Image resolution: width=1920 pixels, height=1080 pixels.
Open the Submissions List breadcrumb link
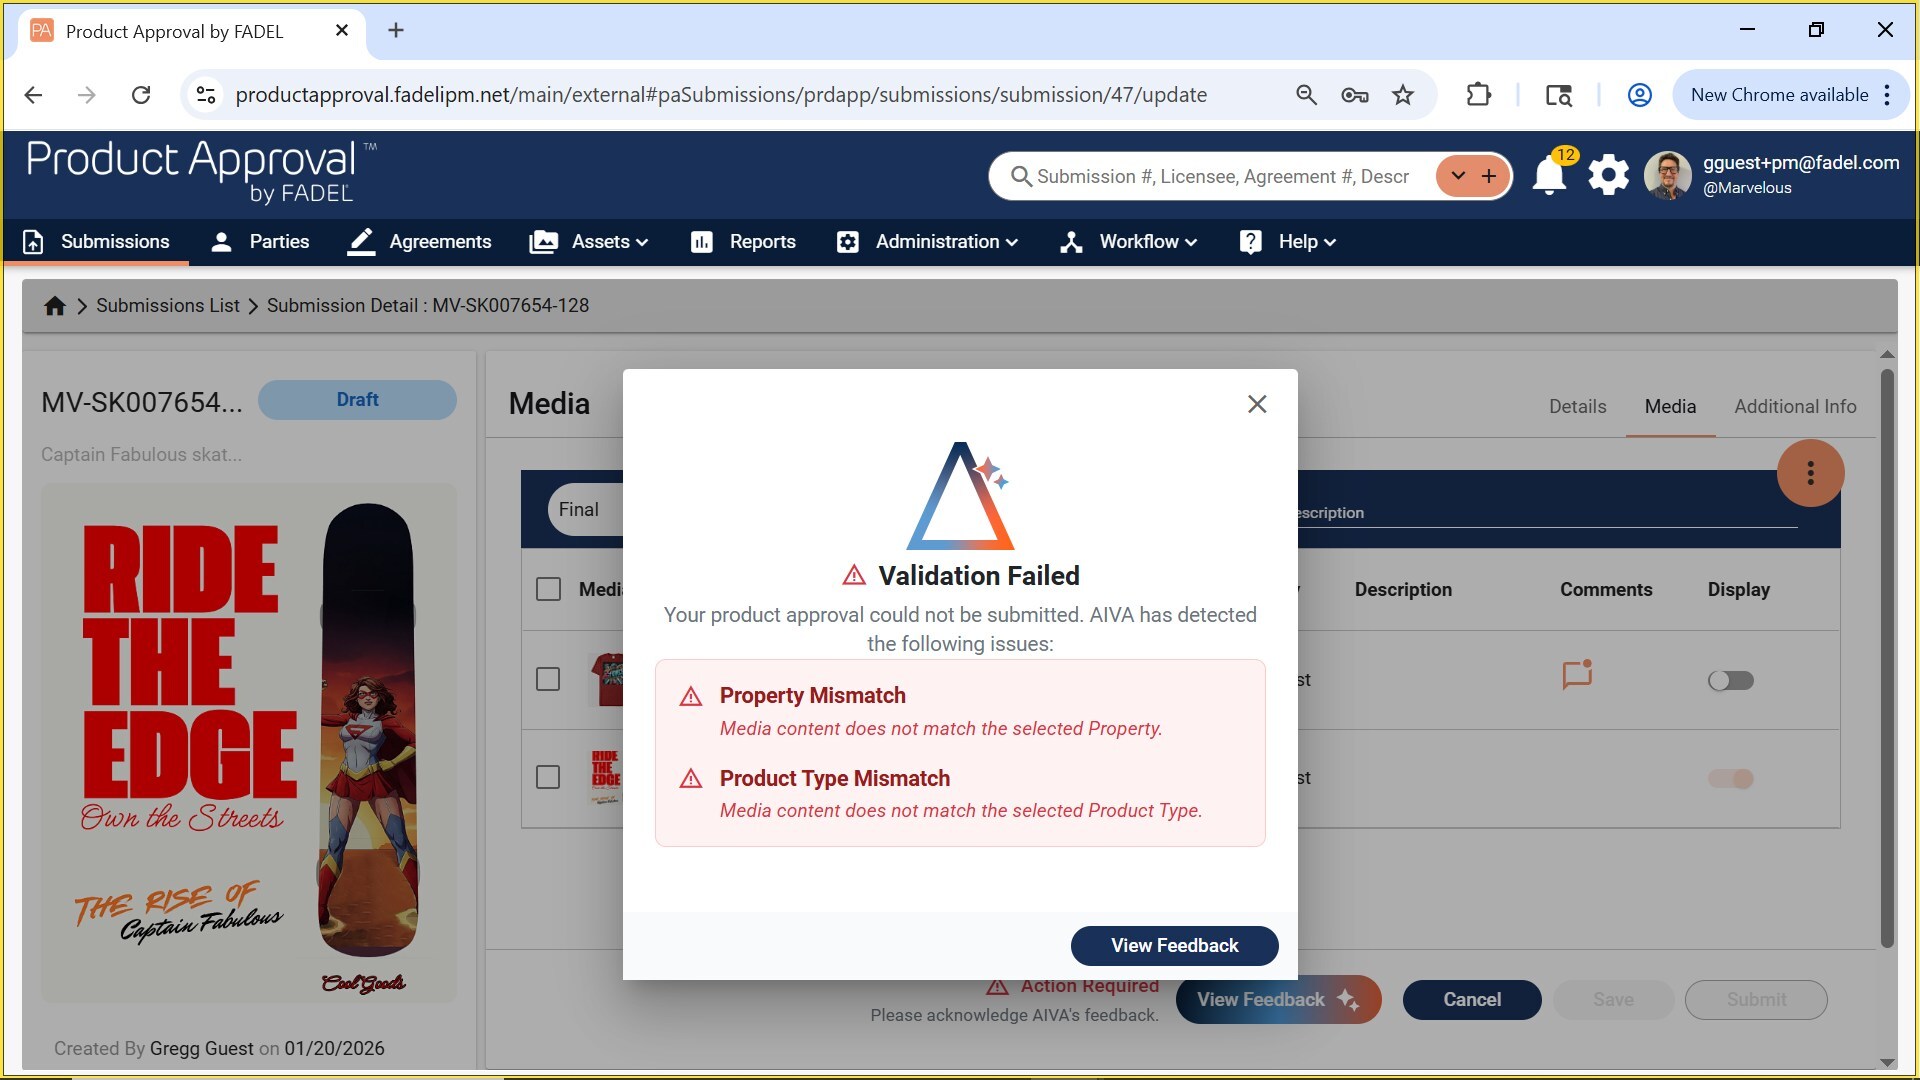[x=167, y=305]
